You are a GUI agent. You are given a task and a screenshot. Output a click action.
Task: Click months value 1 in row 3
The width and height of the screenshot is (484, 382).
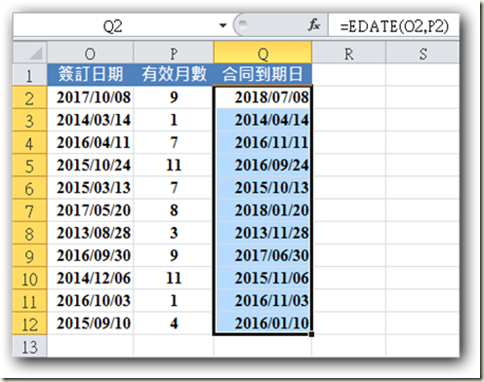[x=173, y=120]
